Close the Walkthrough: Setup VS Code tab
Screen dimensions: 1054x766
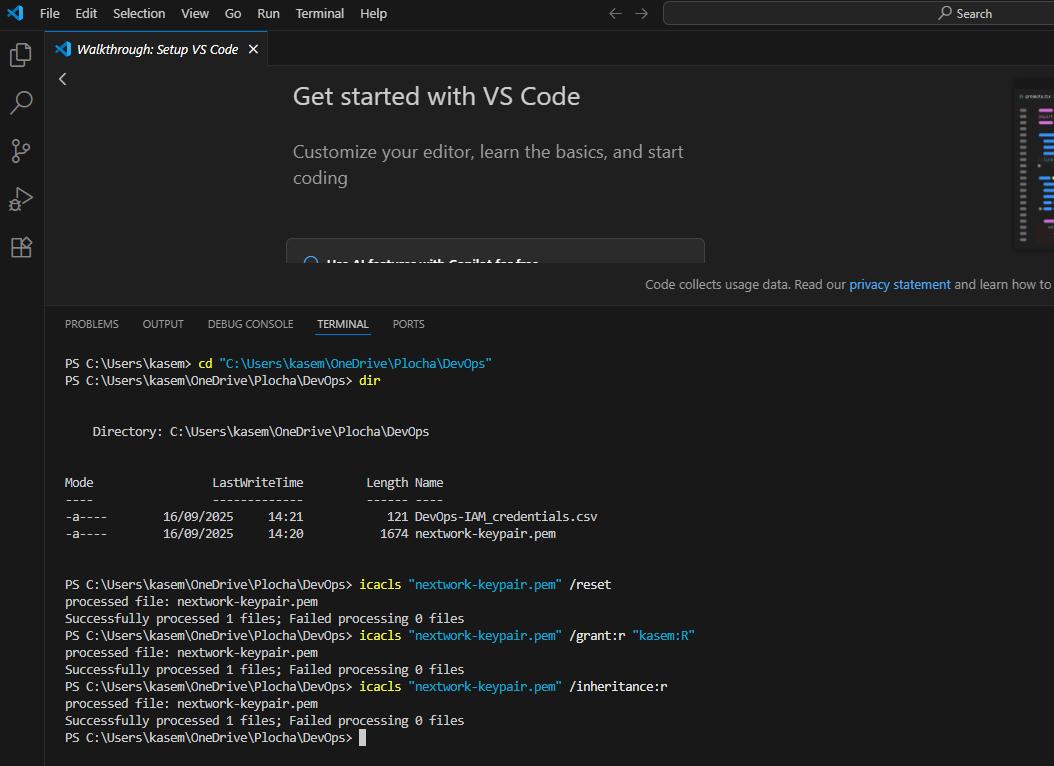tap(253, 49)
